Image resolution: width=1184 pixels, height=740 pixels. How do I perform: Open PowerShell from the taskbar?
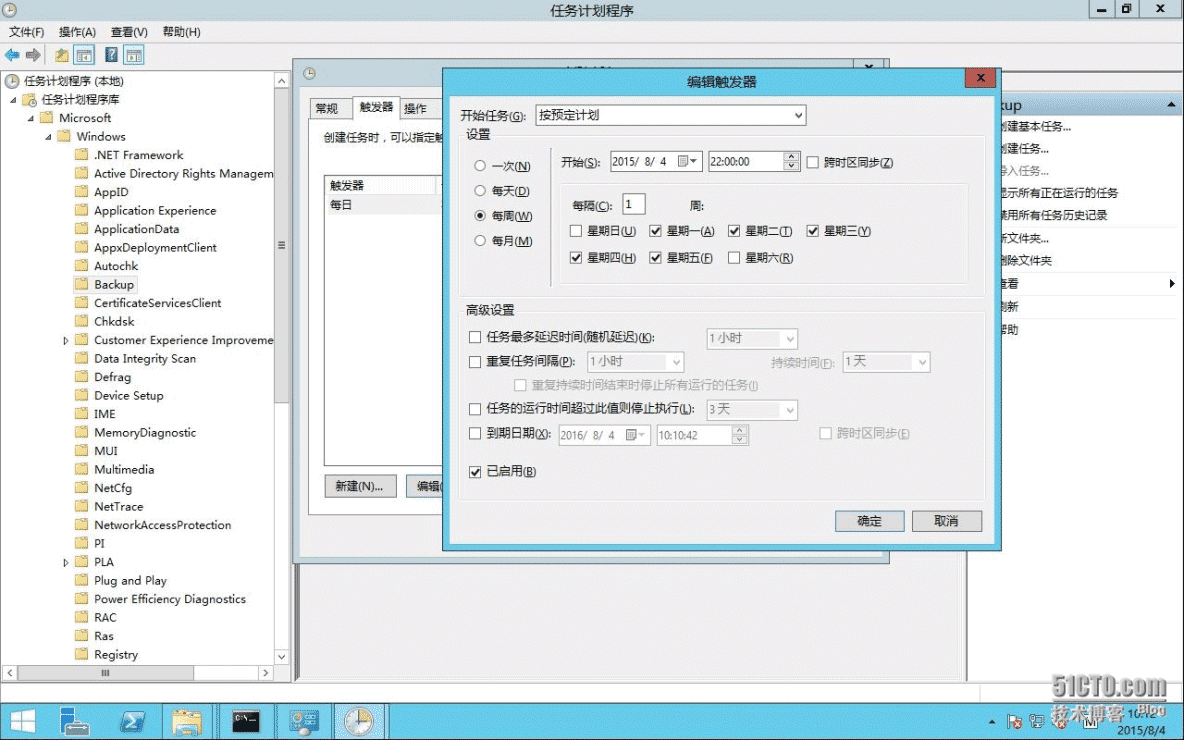pos(133,721)
